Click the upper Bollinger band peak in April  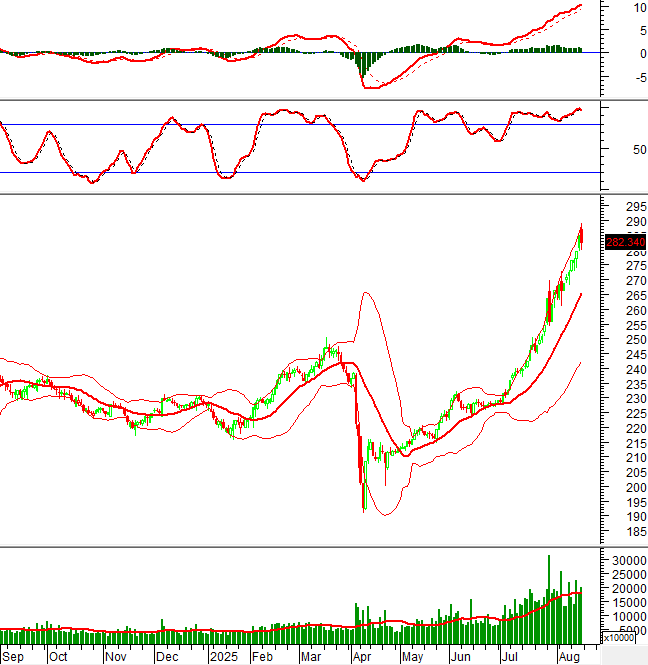(x=366, y=292)
